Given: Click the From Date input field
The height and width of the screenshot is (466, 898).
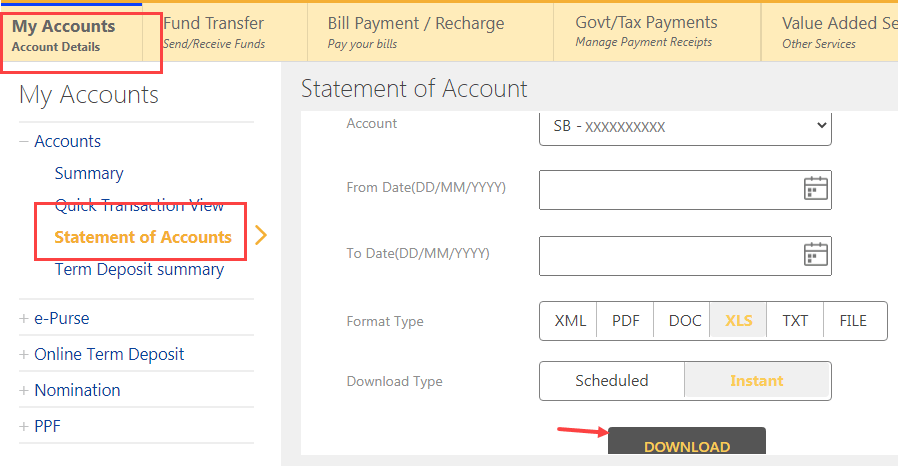Looking at the screenshot, I should (x=685, y=190).
